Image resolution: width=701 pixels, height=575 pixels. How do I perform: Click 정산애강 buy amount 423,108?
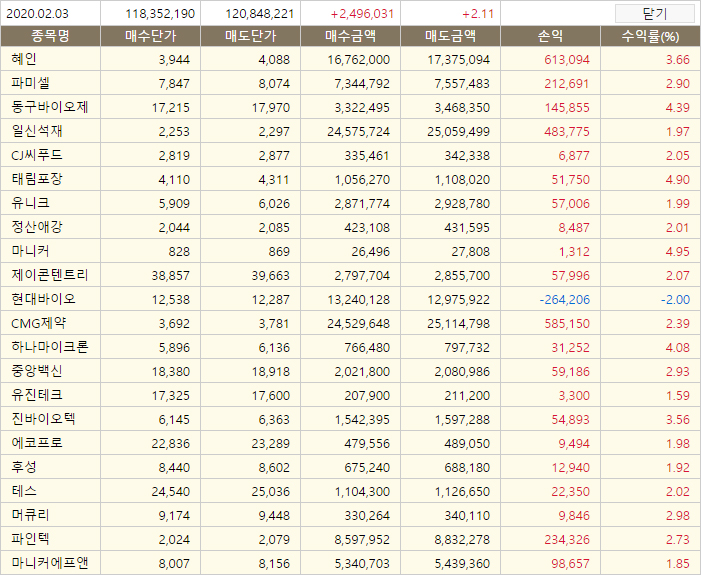pyautogui.click(x=367, y=228)
